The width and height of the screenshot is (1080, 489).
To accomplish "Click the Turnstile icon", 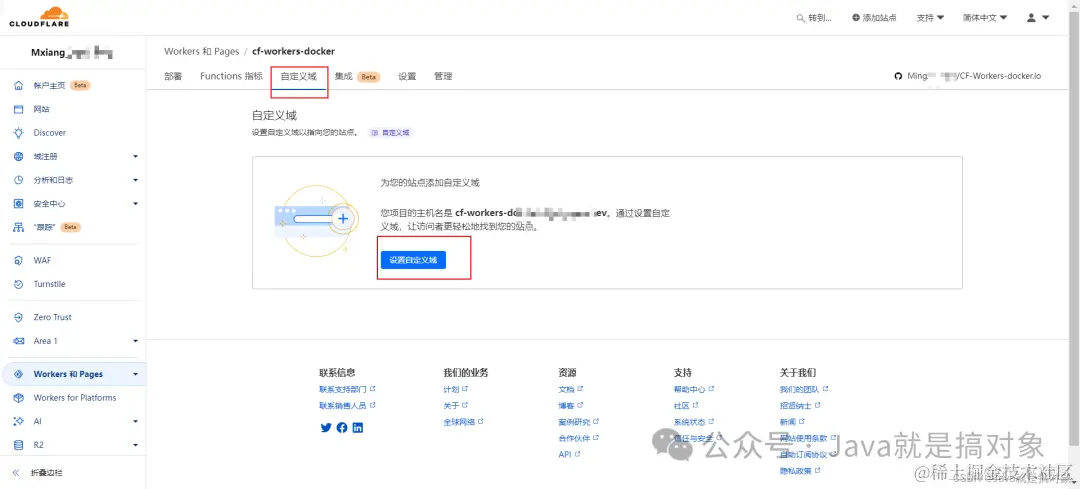I will (19, 284).
